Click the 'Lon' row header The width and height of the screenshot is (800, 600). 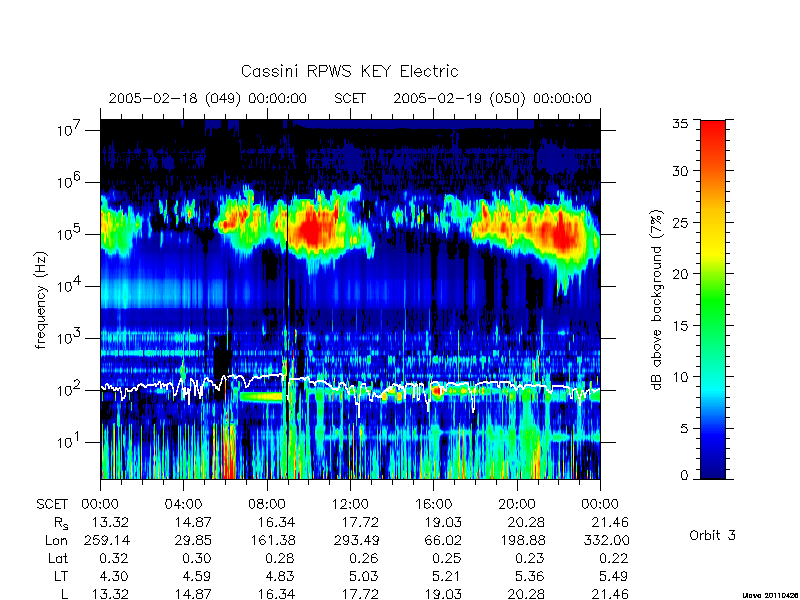[x=56, y=540]
